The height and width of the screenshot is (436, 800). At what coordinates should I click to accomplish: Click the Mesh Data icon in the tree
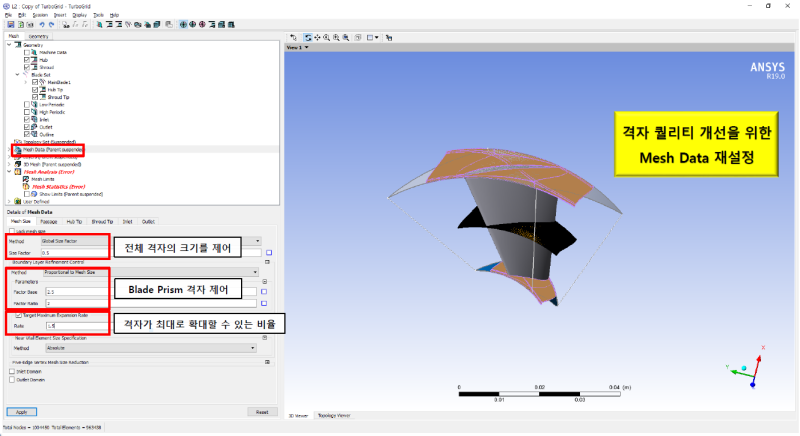pos(18,150)
